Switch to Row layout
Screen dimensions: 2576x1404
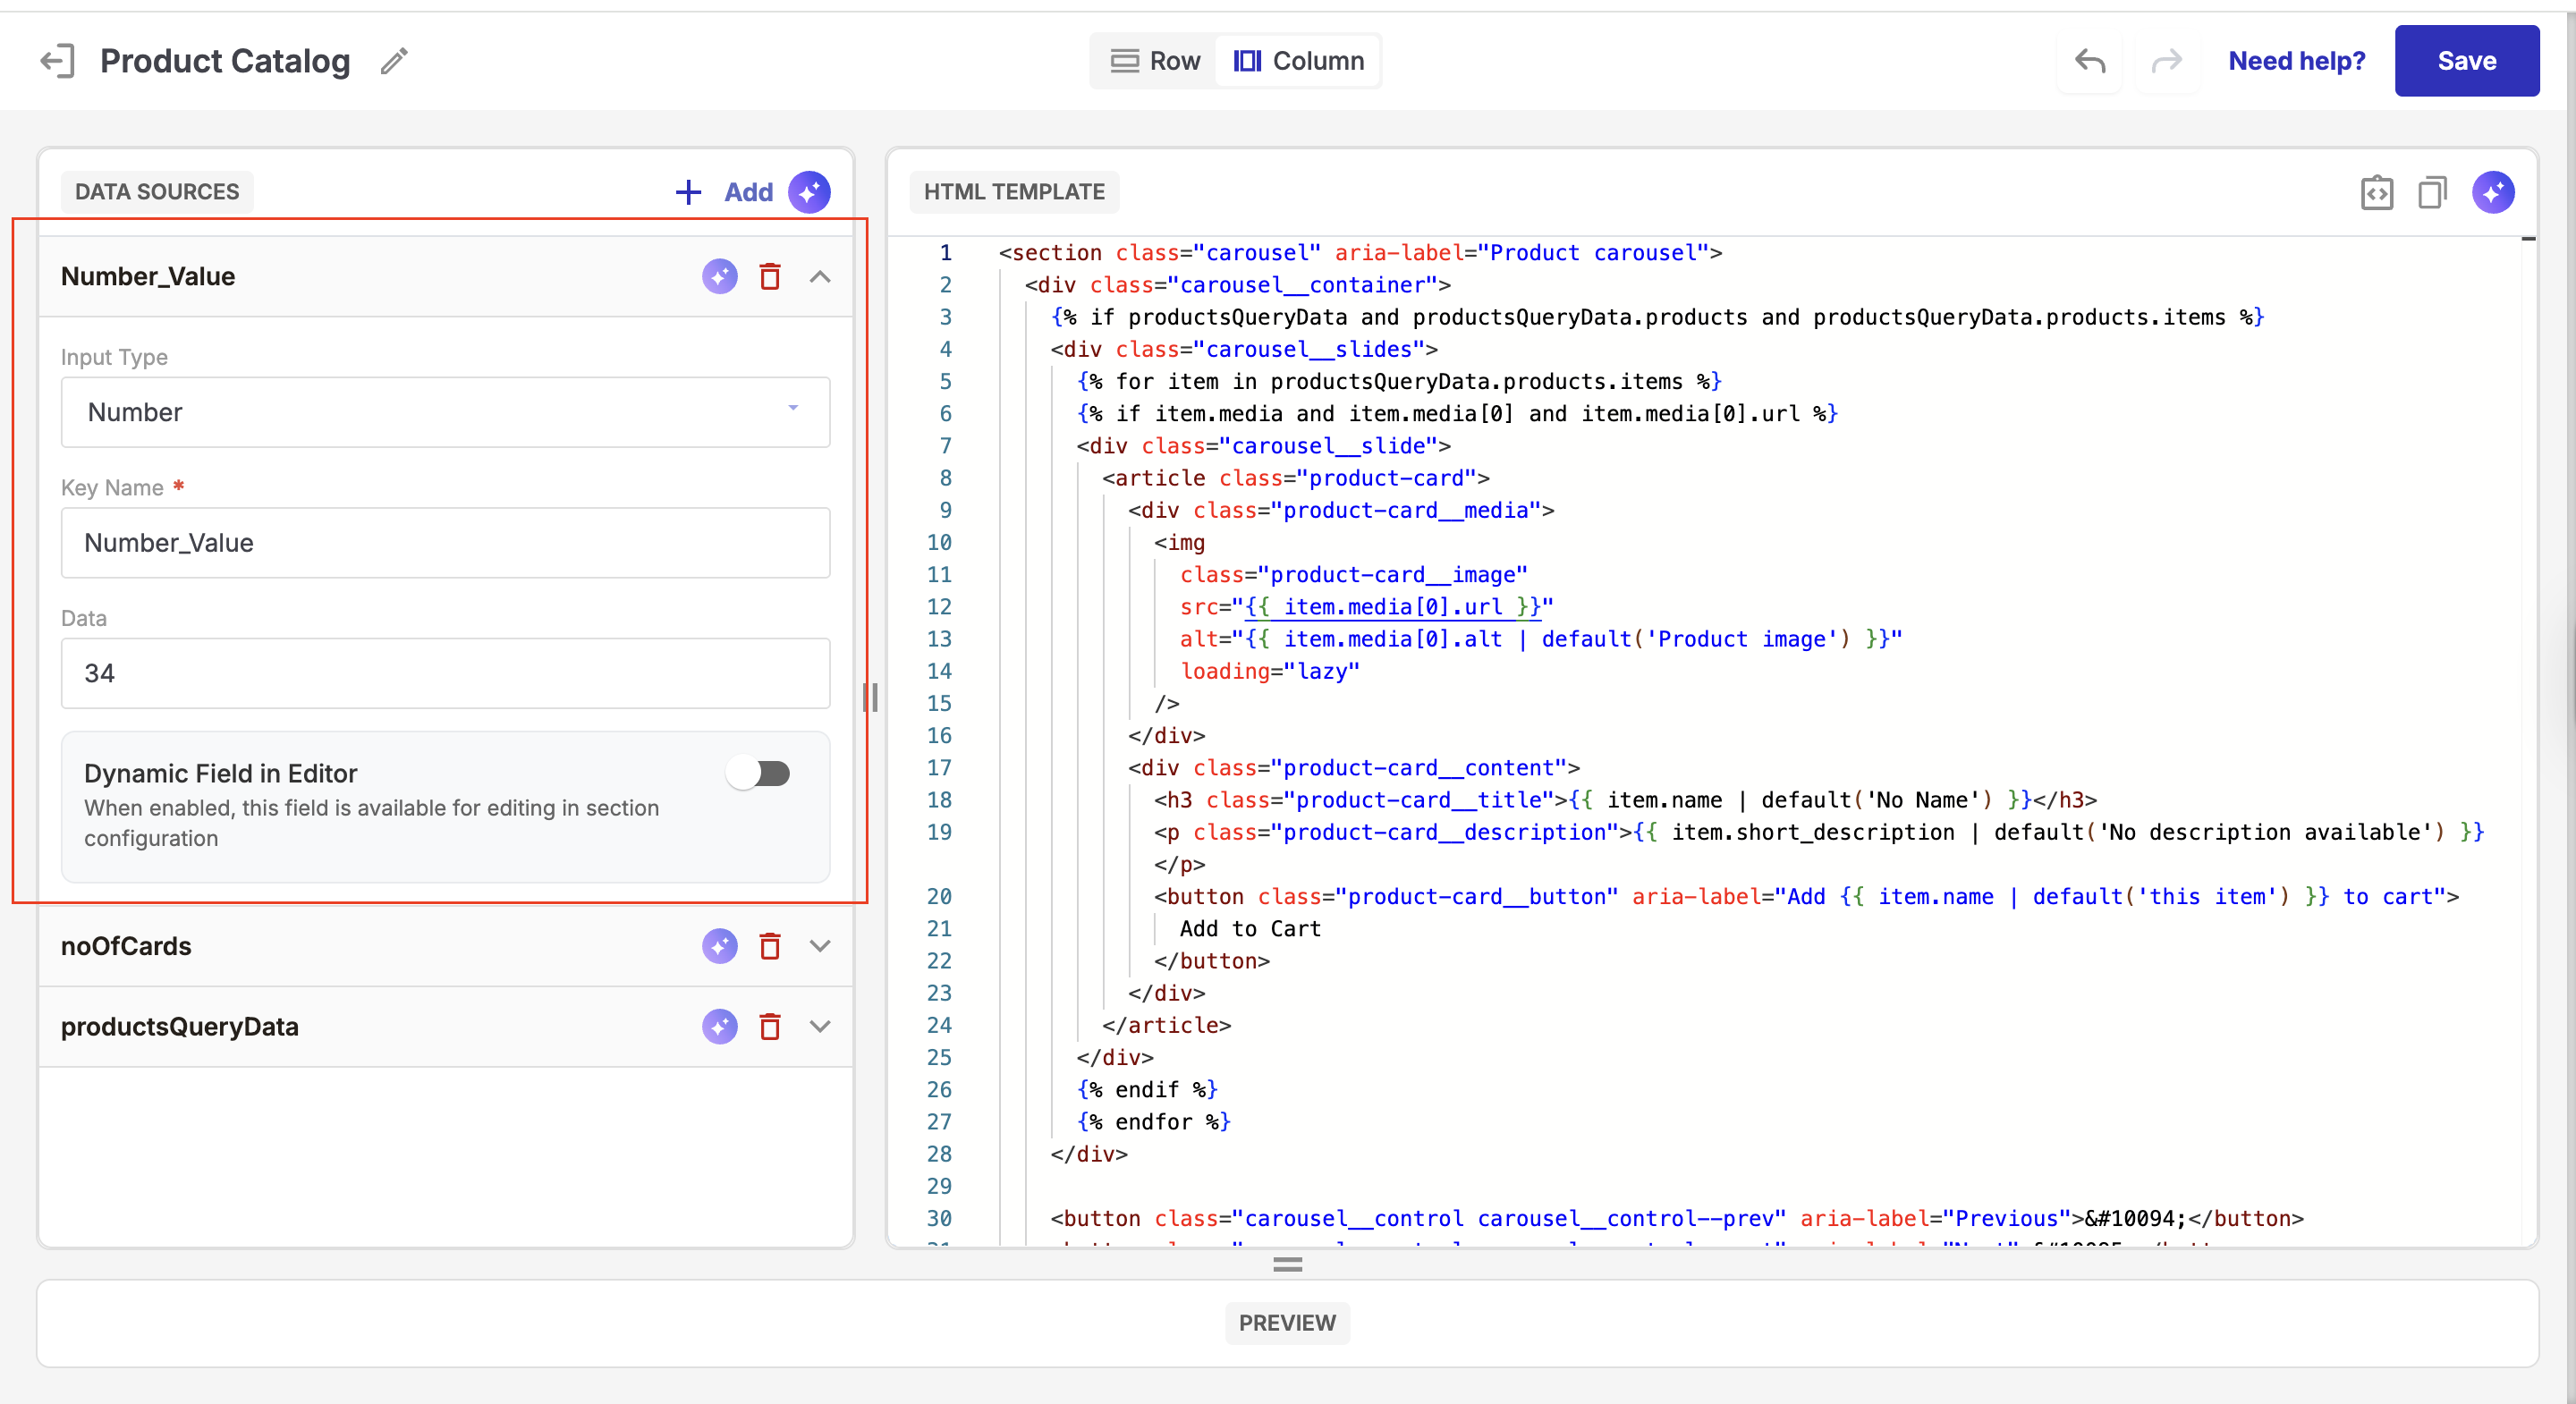pyautogui.click(x=1155, y=61)
